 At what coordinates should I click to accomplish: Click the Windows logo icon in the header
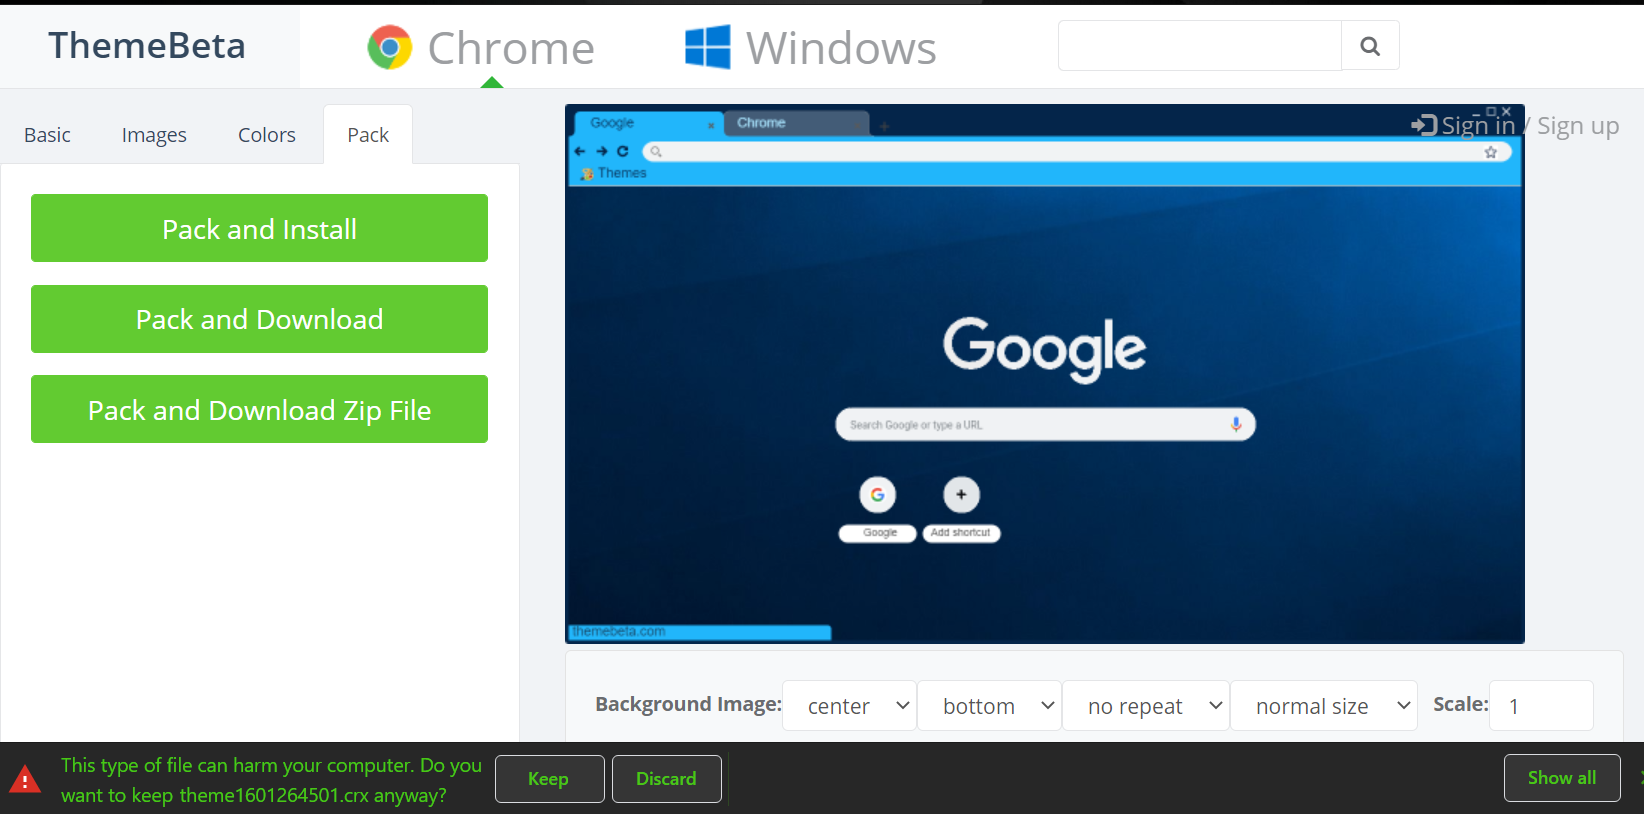click(708, 47)
